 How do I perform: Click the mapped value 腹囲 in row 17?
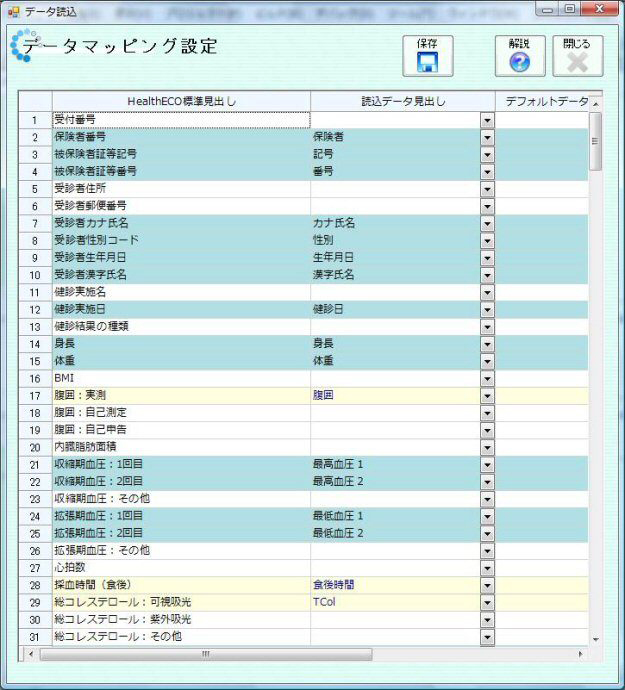323,395
